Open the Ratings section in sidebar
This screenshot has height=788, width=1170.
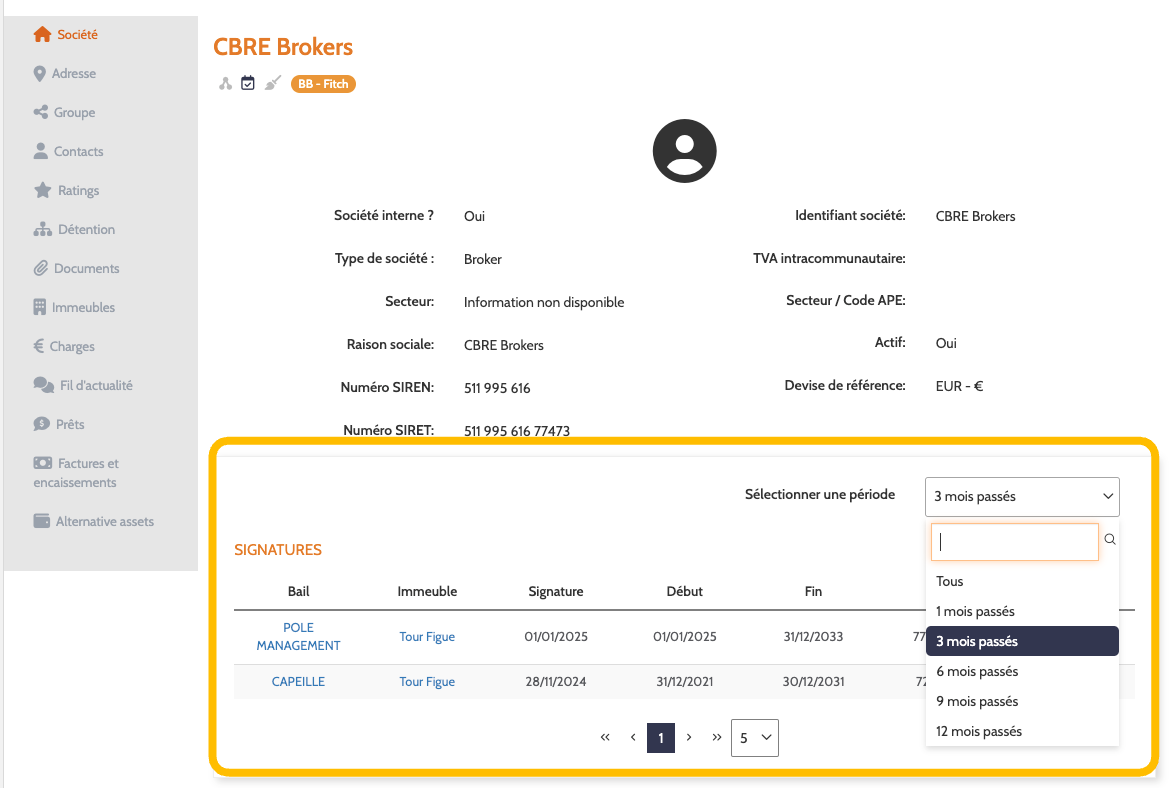[77, 191]
